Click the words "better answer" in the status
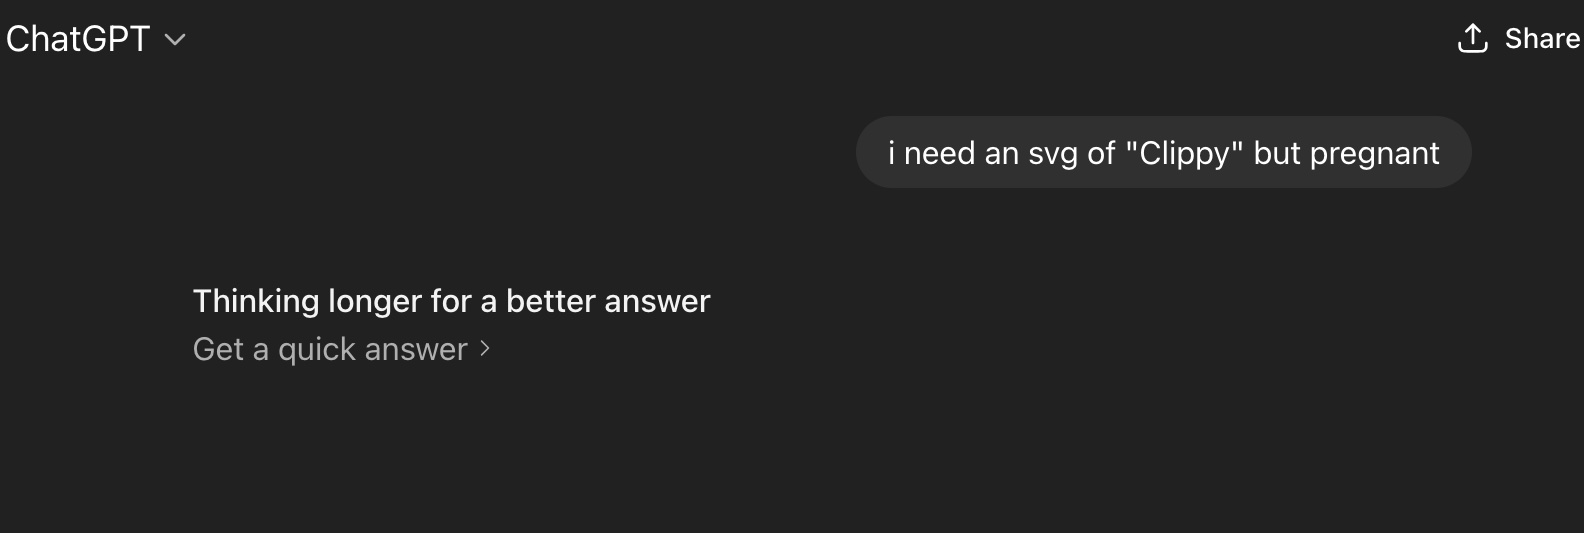The image size is (1584, 533). point(608,301)
